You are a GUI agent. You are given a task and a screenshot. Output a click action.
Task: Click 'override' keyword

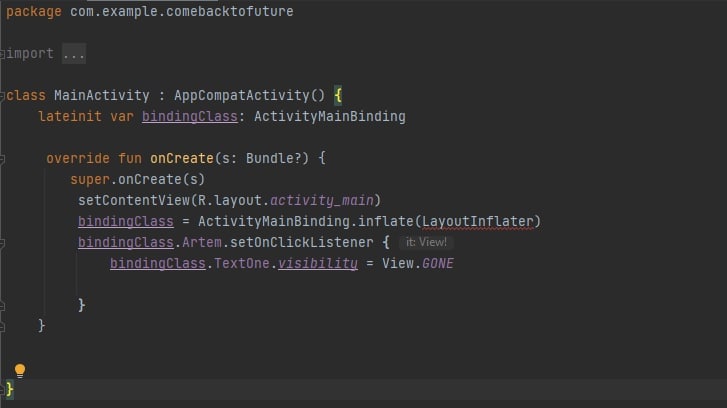click(x=77, y=159)
